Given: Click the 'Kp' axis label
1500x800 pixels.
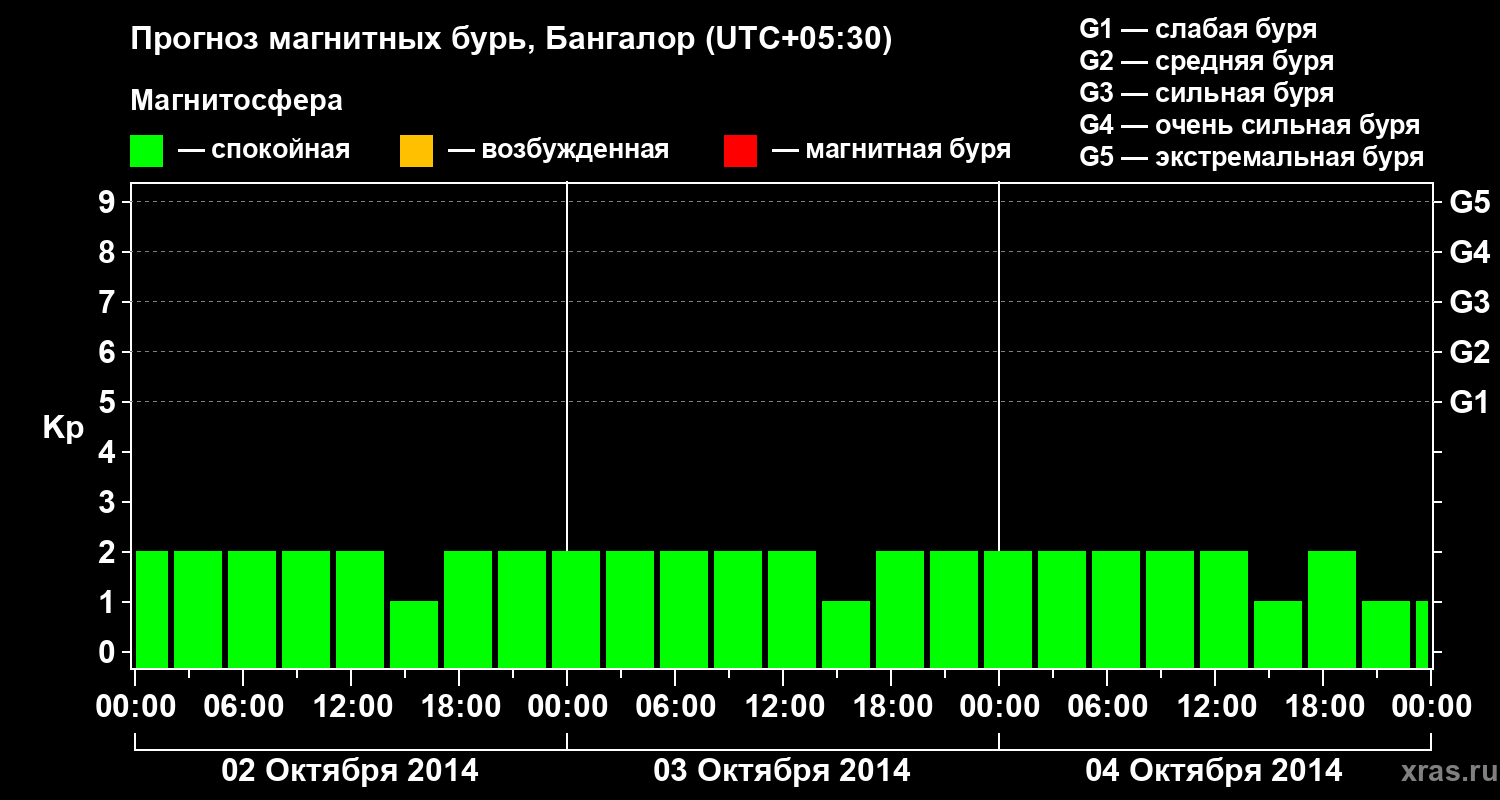Looking at the screenshot, I should tap(63, 428).
